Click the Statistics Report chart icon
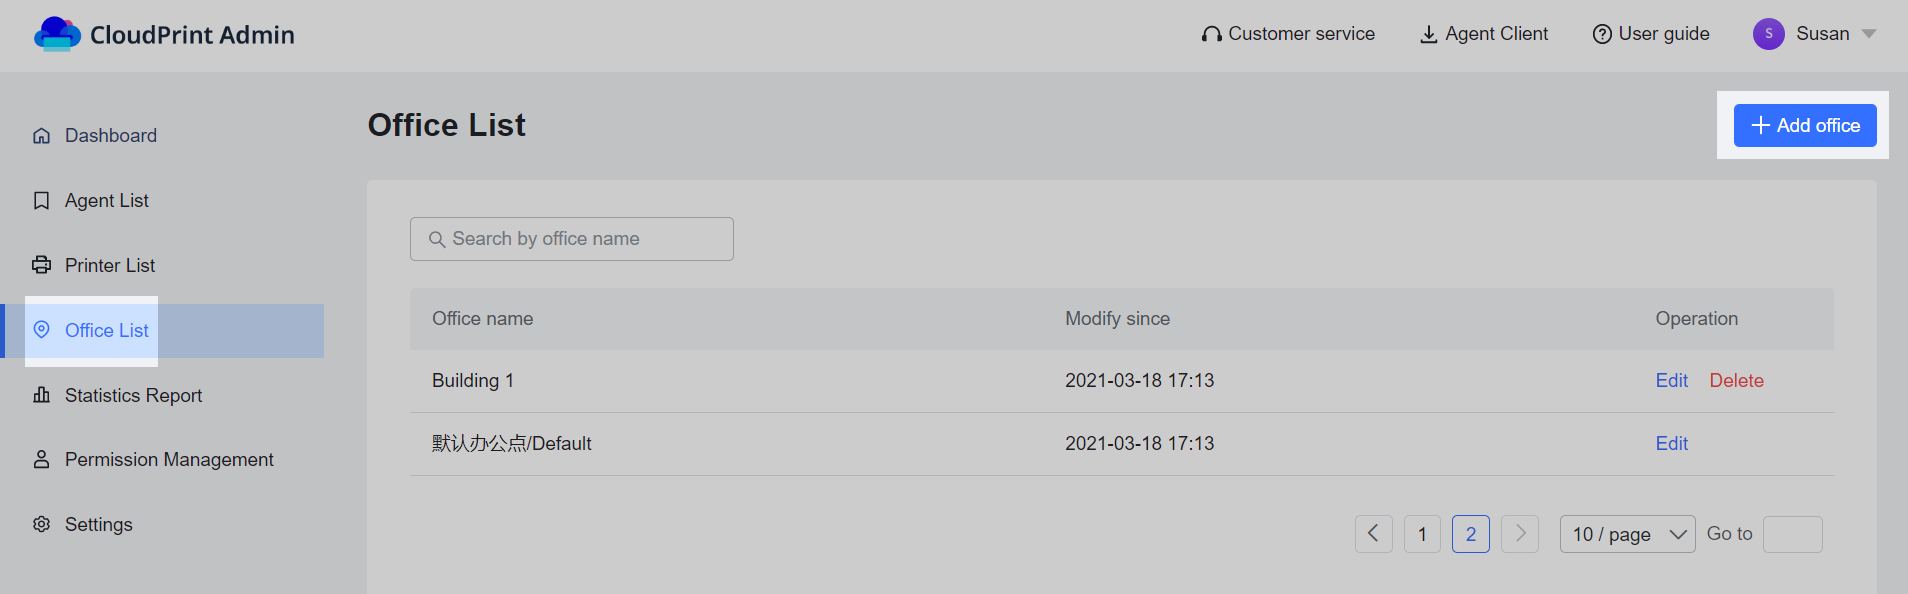Viewport: 1908px width, 594px height. pyautogui.click(x=41, y=395)
